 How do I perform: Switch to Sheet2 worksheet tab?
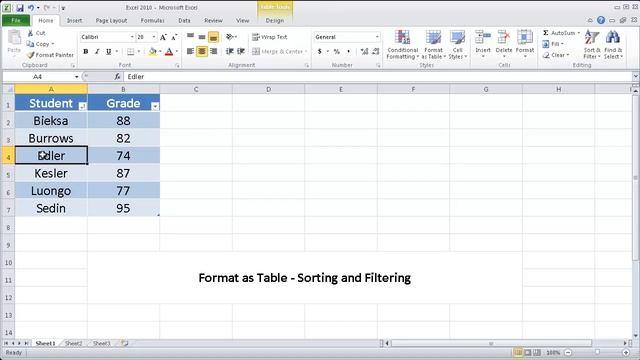[x=73, y=343]
